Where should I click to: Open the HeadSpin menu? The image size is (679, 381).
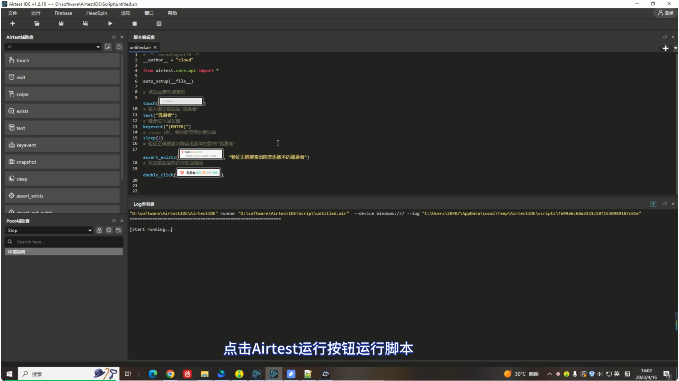tap(96, 13)
